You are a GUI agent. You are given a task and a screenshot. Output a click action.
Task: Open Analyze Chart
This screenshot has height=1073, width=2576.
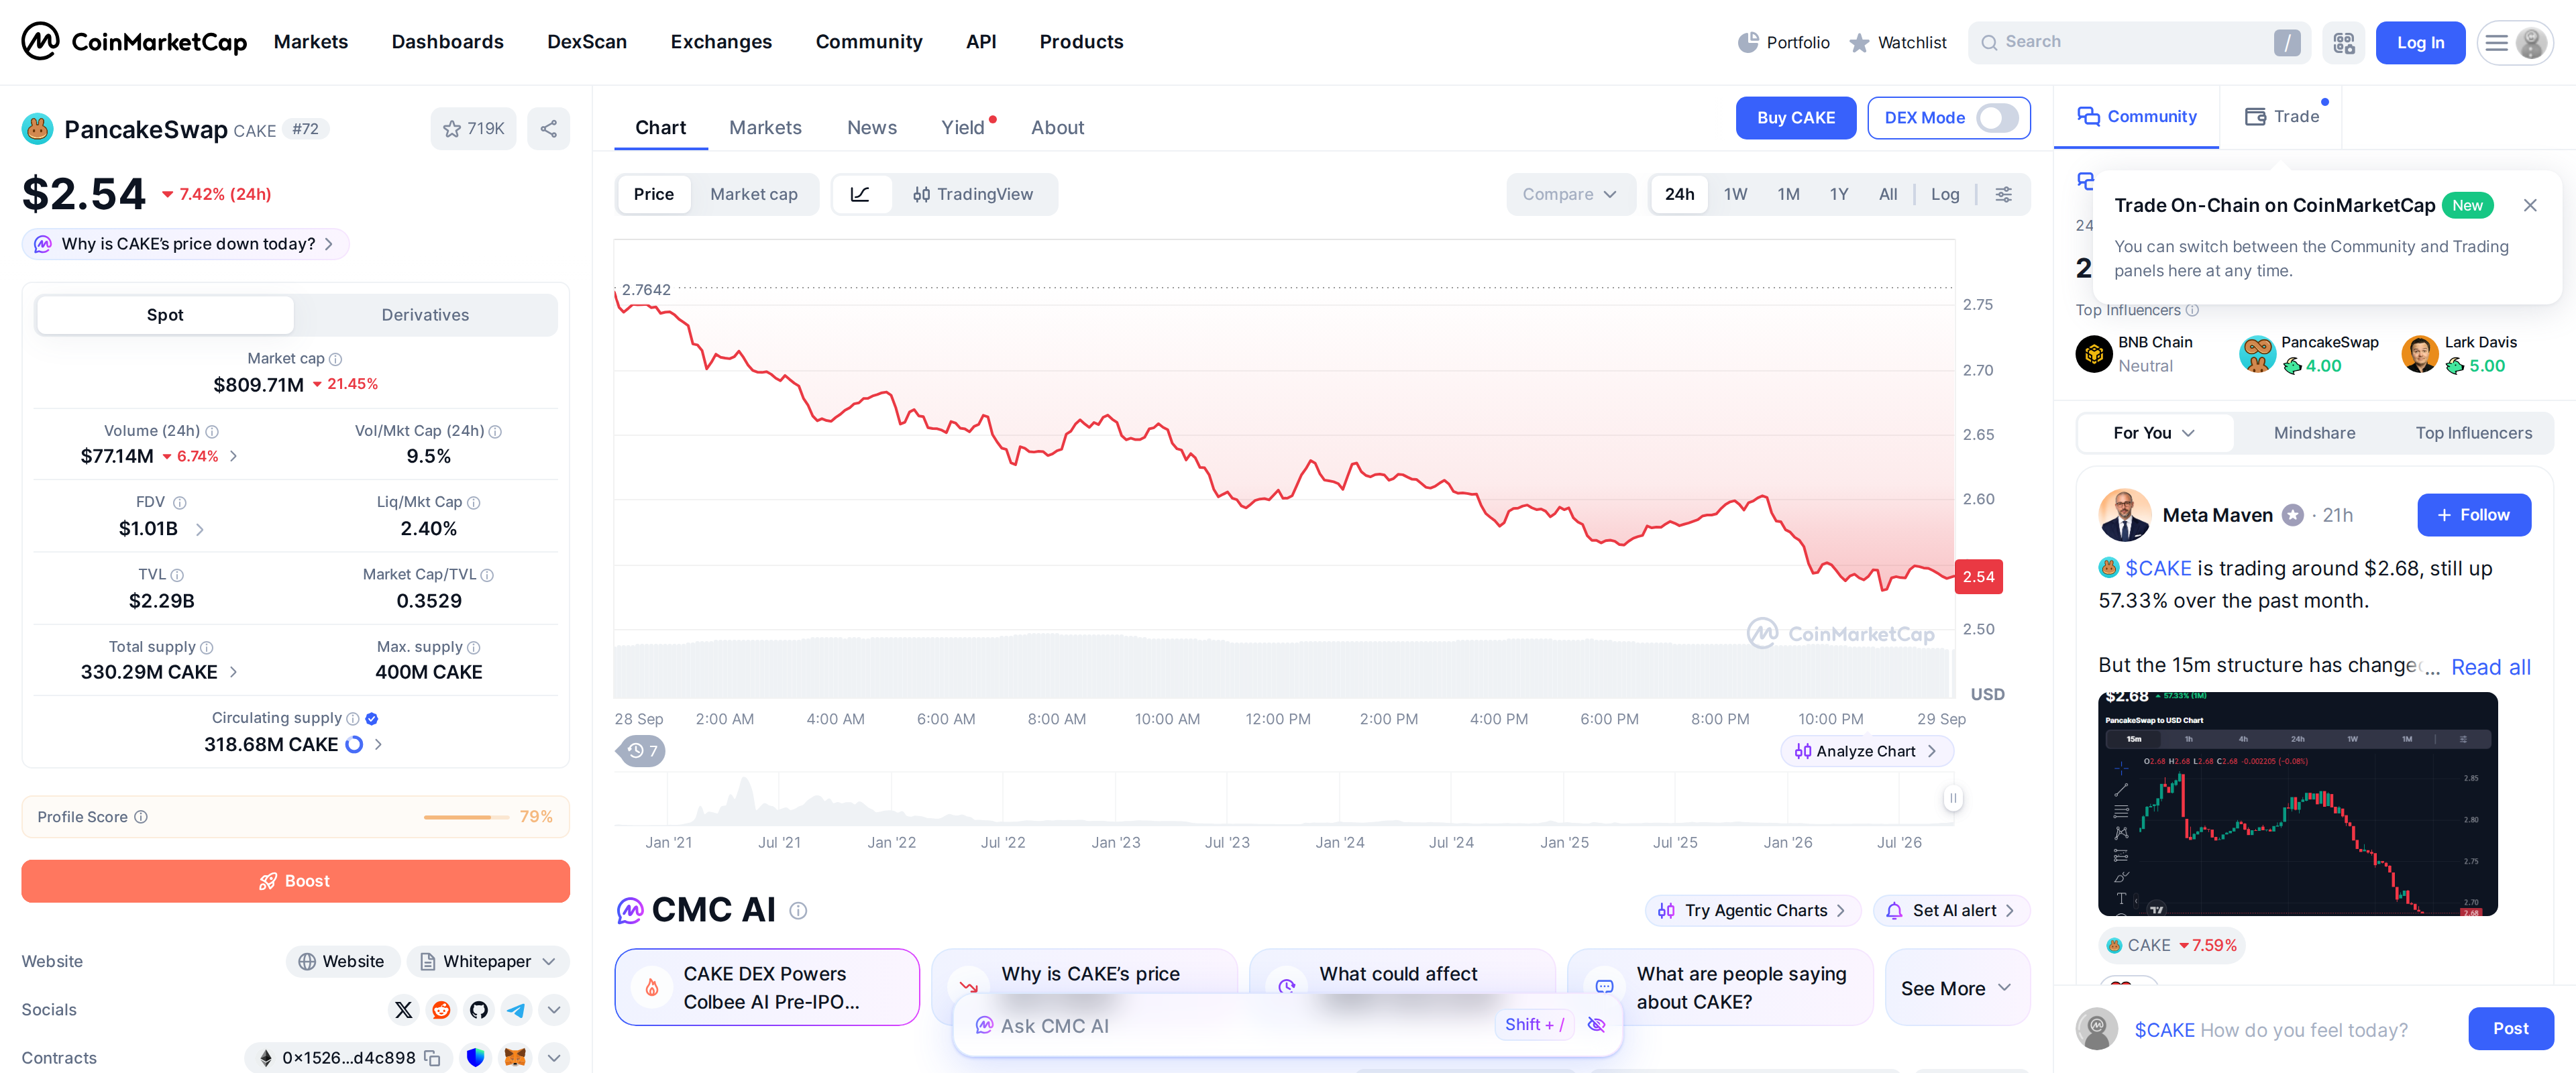(1866, 751)
